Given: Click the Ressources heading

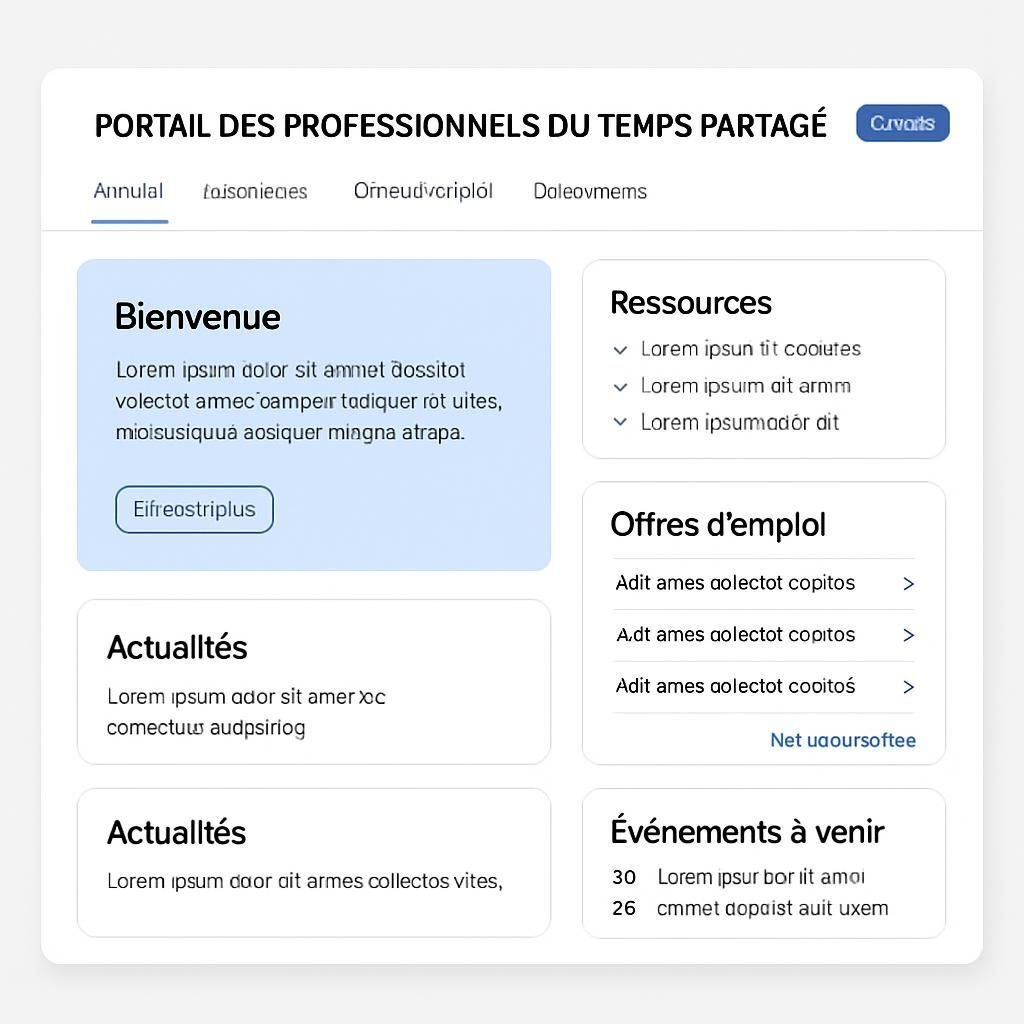Looking at the screenshot, I should coord(691,303).
